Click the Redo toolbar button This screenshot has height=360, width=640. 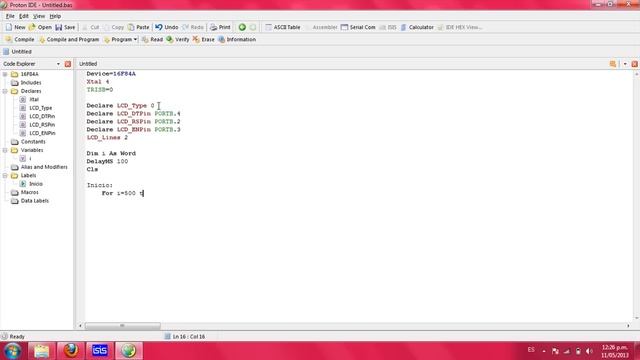point(193,27)
